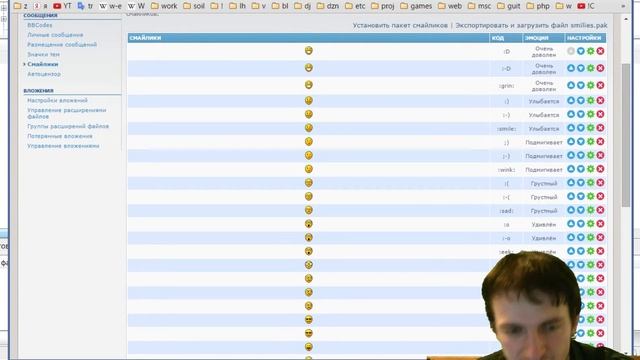Open the proj bookmarks folder
Image resolution: width=640 pixels, height=360 pixels.
[x=382, y=6]
